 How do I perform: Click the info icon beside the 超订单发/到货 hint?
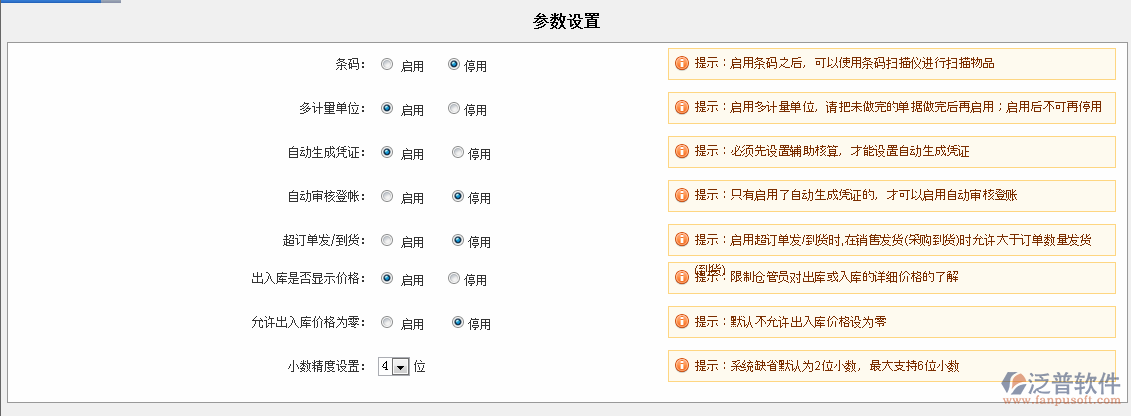coord(682,240)
